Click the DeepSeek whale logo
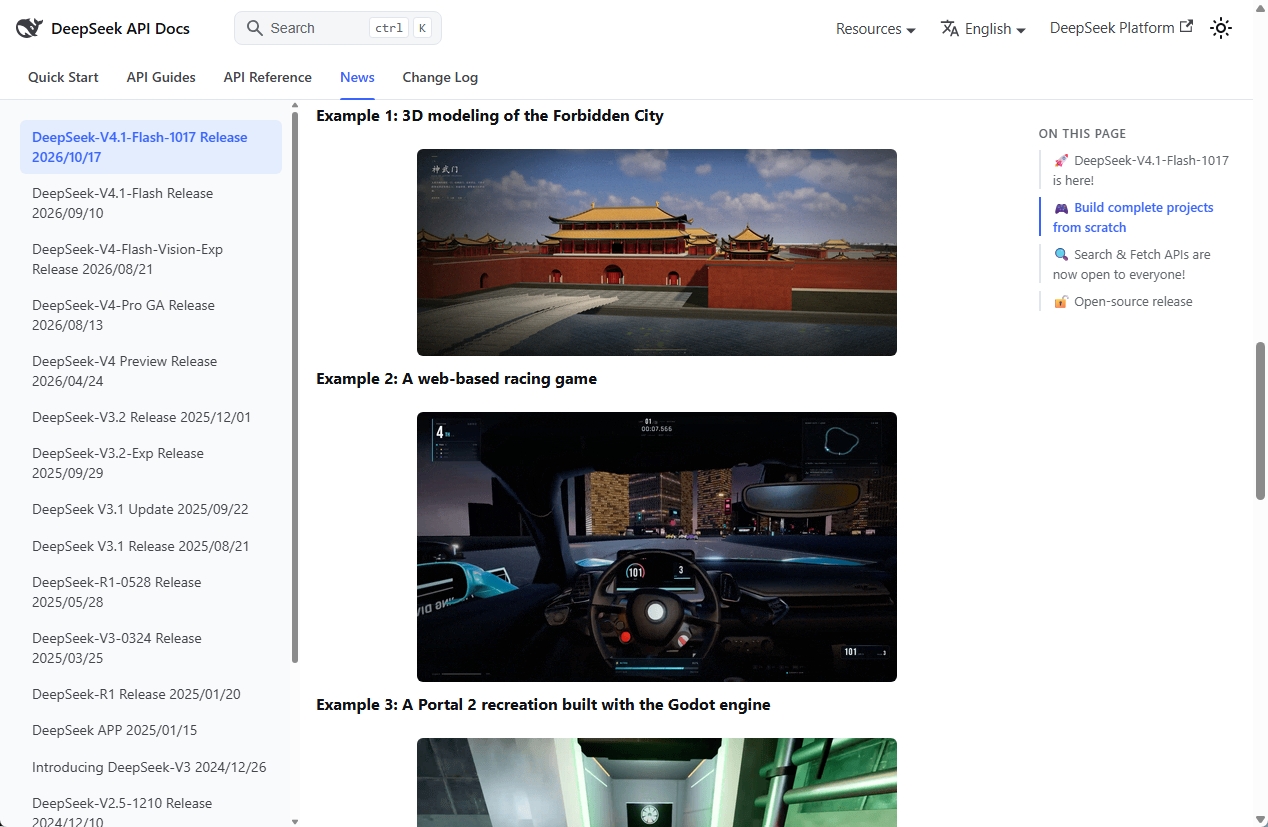Image resolution: width=1268 pixels, height=827 pixels. point(29,28)
